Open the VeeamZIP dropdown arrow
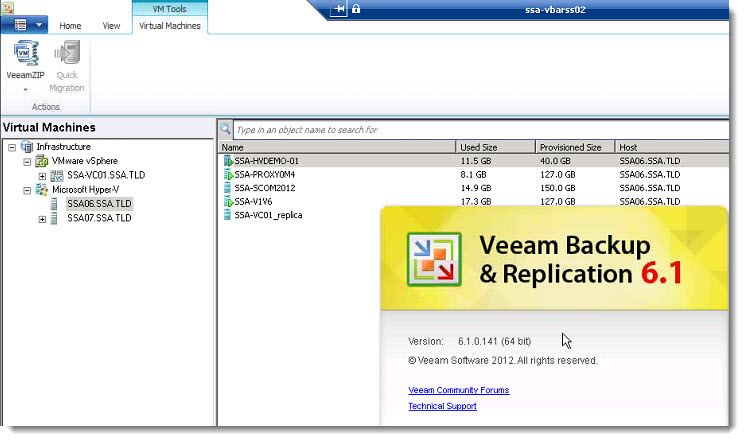The image size is (744, 441). 25,89
